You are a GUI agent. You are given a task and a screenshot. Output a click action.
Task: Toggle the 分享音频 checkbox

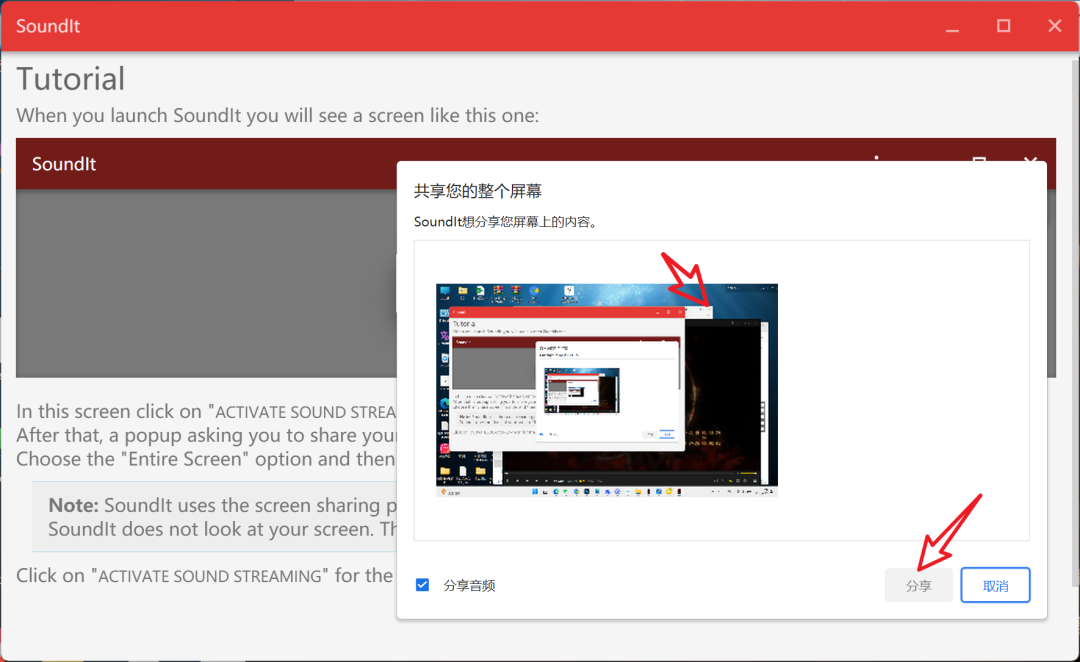pyautogui.click(x=422, y=585)
